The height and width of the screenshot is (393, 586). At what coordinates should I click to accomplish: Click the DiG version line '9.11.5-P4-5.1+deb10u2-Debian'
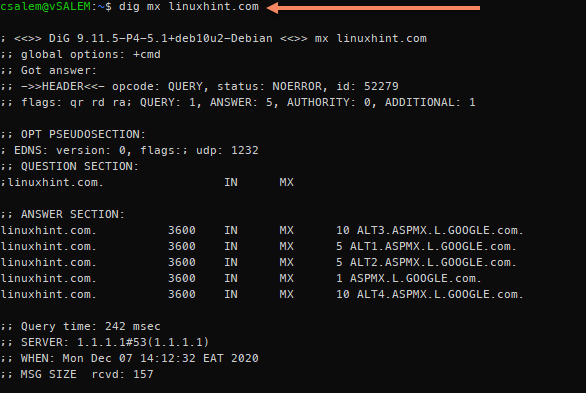(175, 38)
